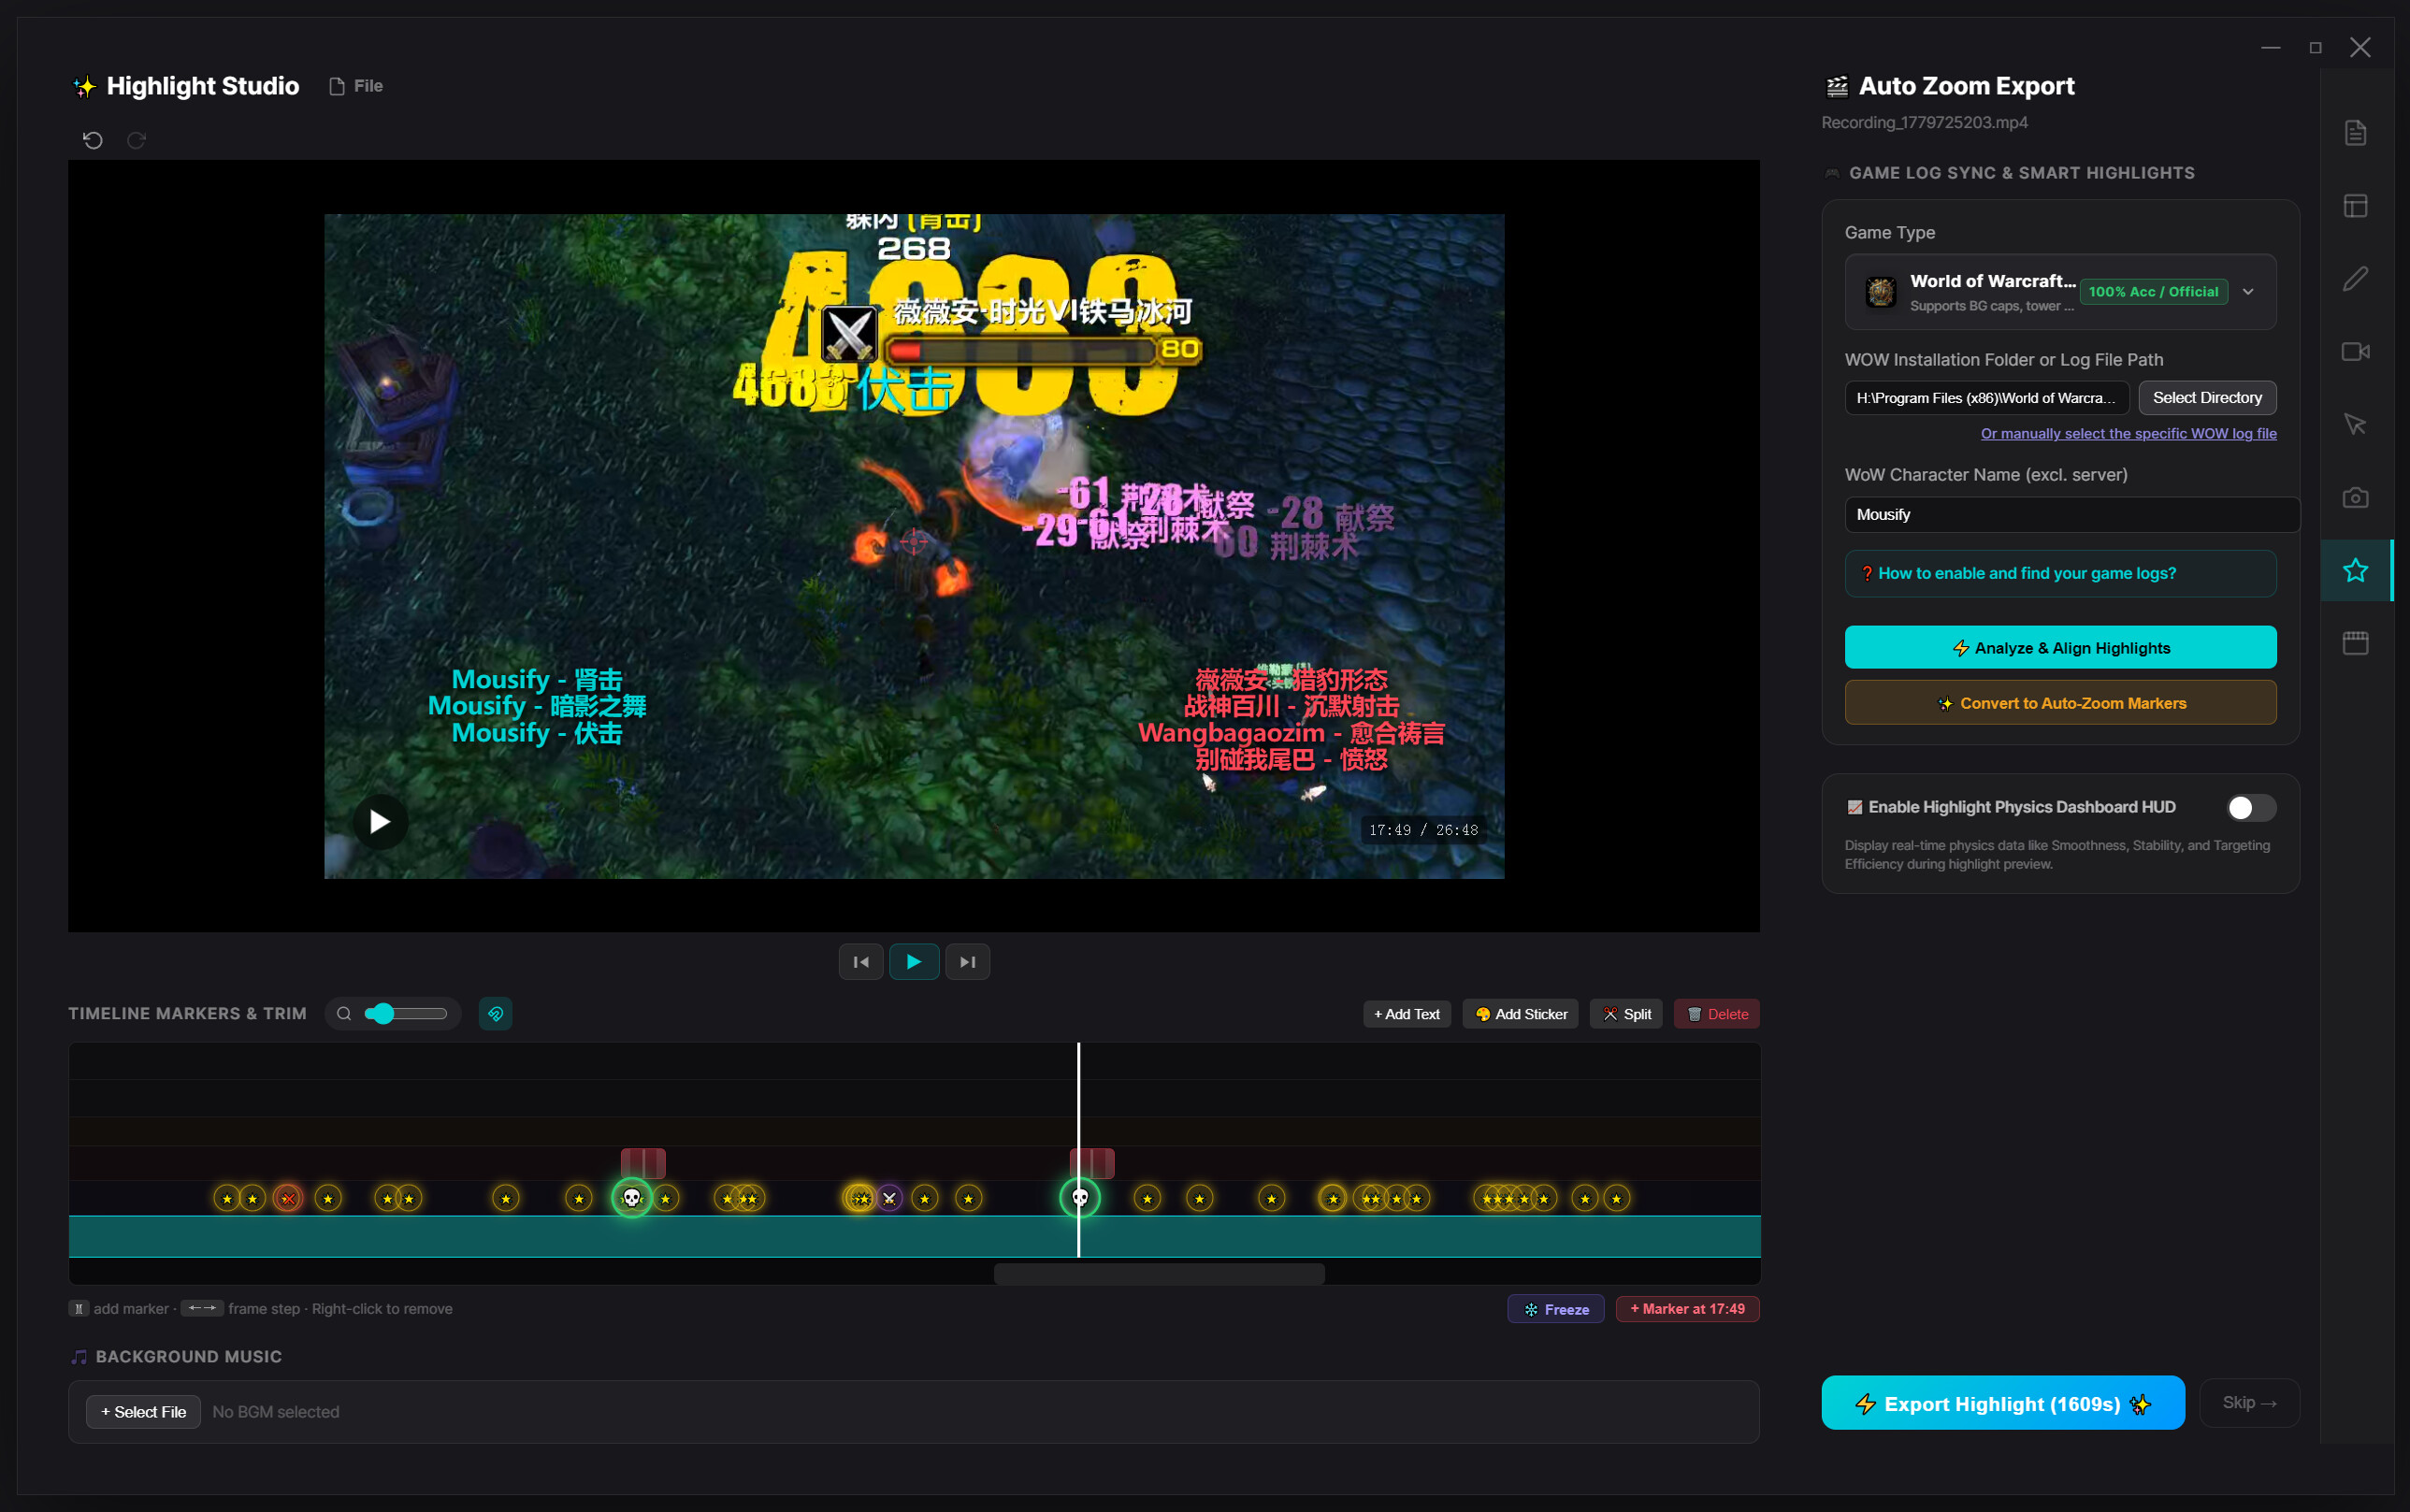2410x1512 pixels.
Task: Split the clip at the playhead
Action: (x=1626, y=1014)
